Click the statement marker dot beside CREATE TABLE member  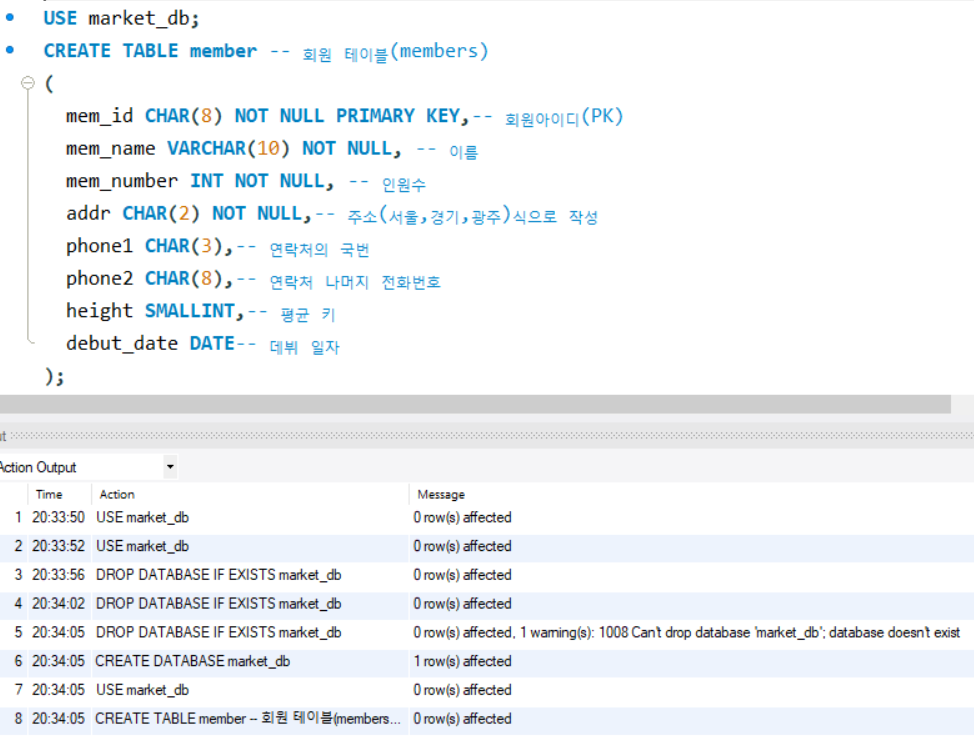(x=9, y=50)
